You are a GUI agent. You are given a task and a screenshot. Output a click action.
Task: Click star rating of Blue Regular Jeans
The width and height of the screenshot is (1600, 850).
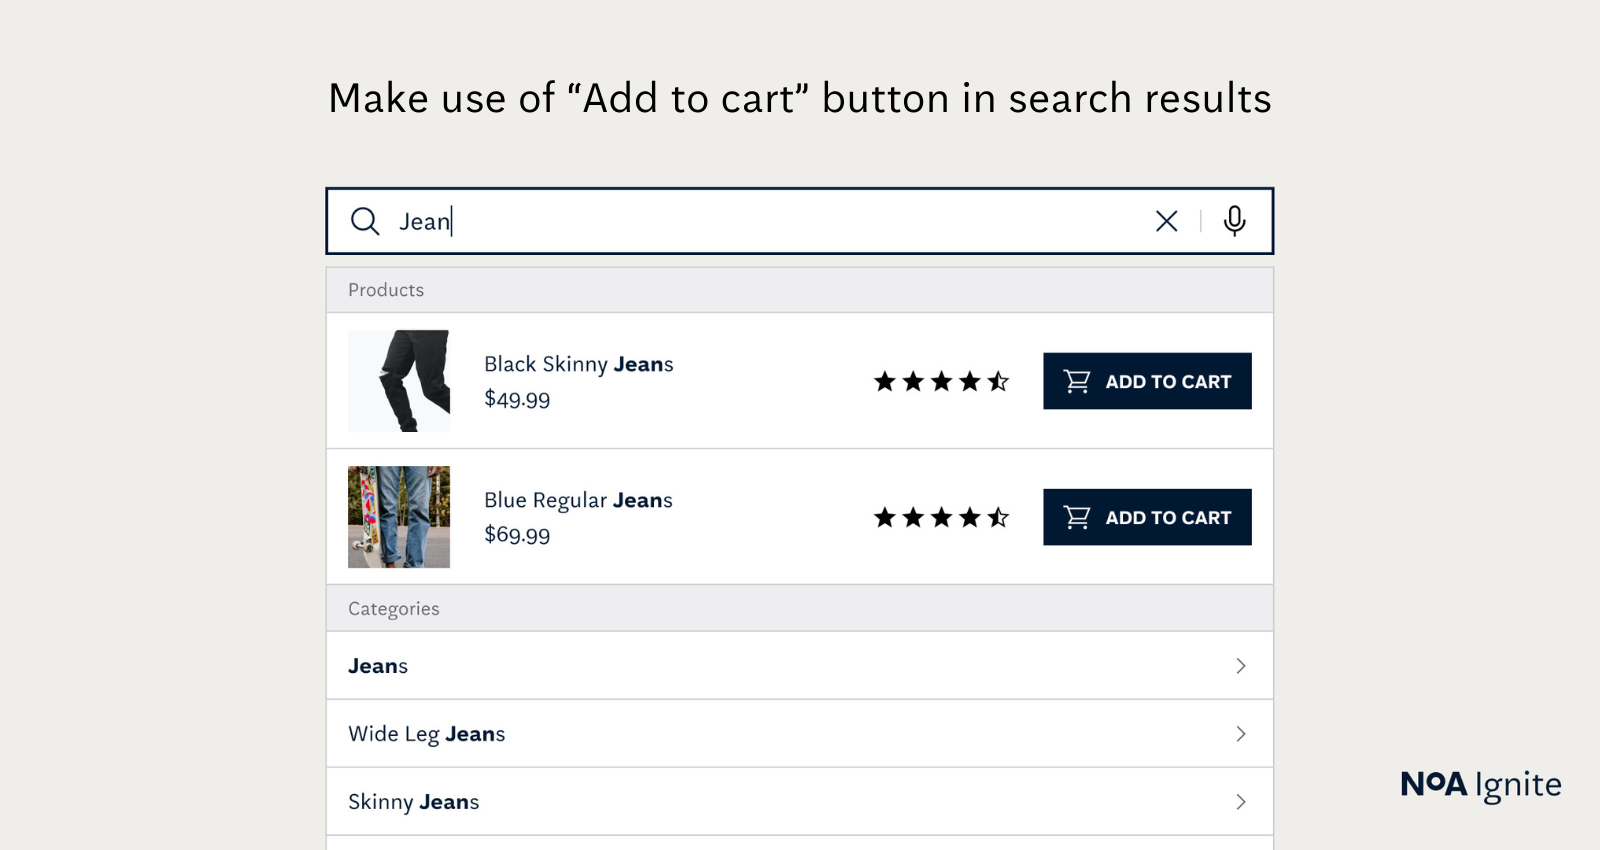point(941,517)
